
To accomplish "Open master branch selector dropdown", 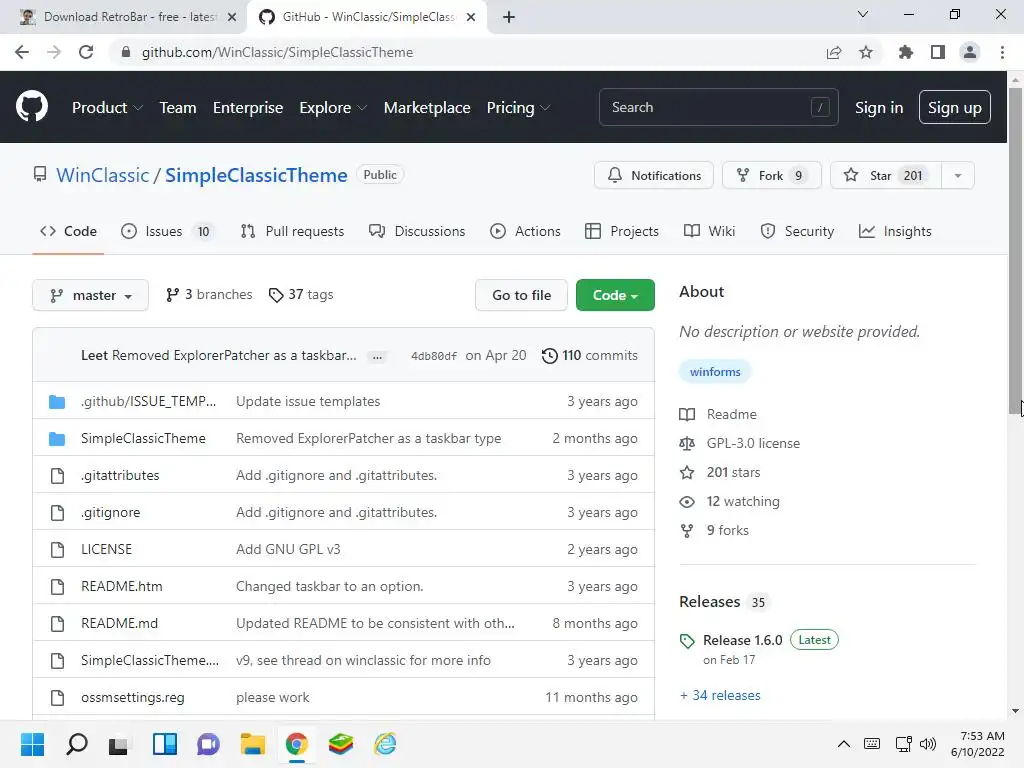I will (90, 295).
